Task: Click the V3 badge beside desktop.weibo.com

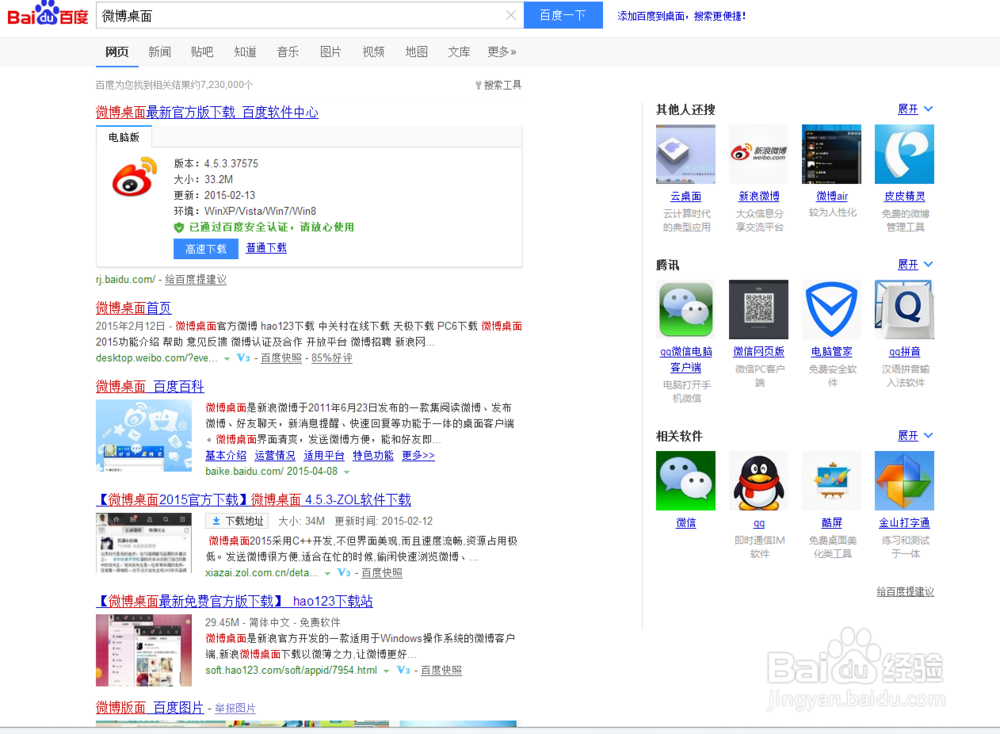Action: [243, 358]
